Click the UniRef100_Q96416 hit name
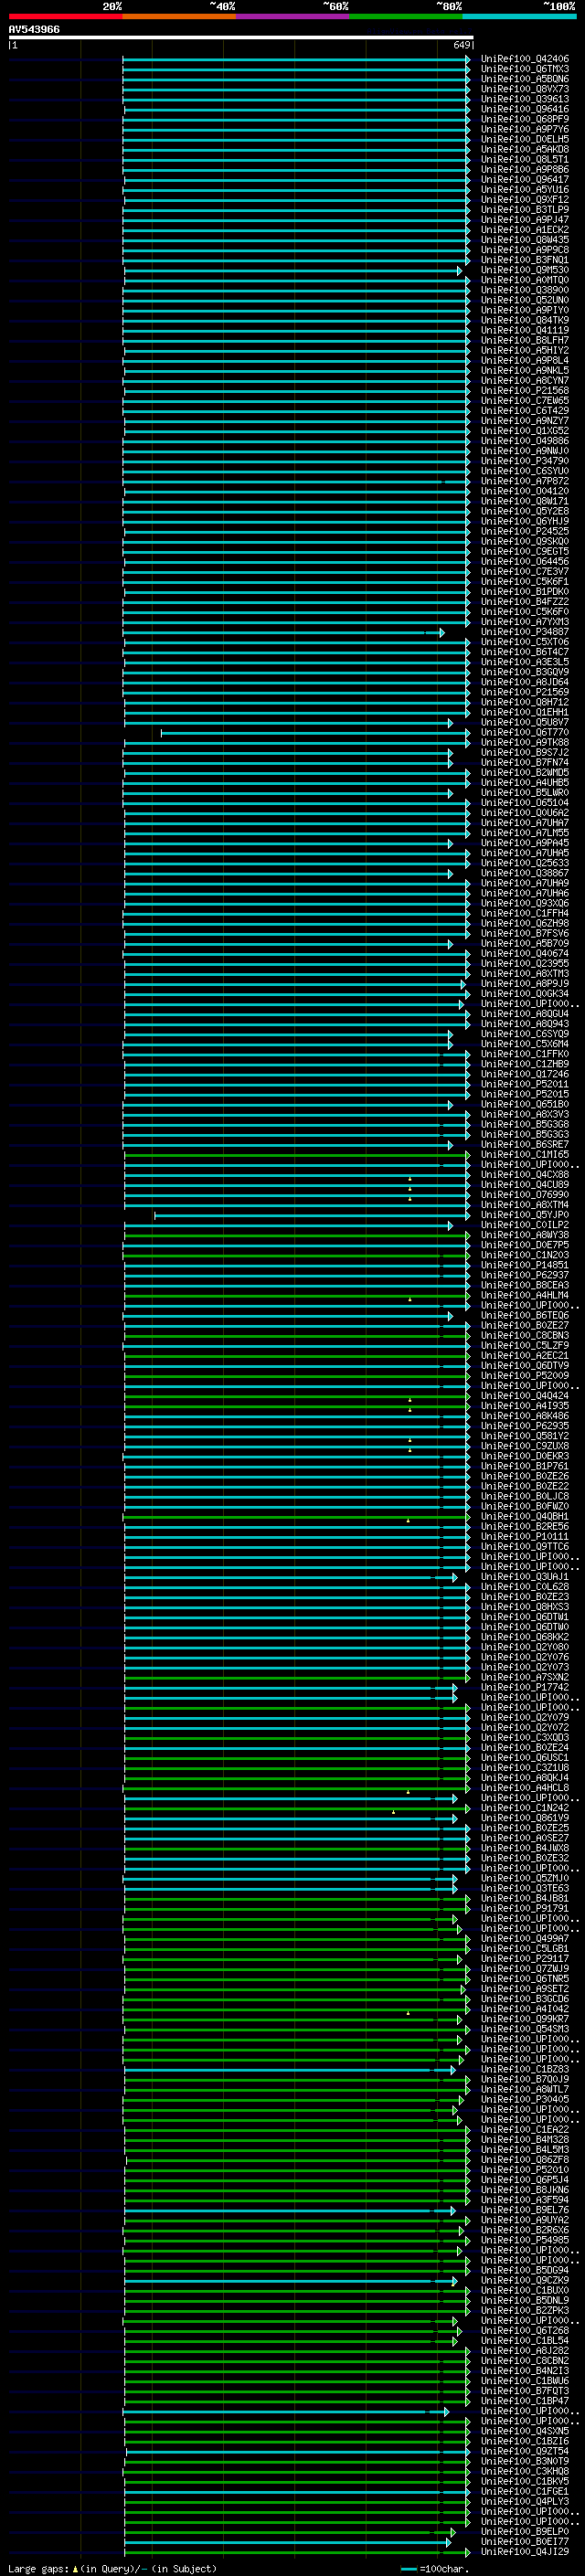585x2576 pixels. click(x=525, y=109)
